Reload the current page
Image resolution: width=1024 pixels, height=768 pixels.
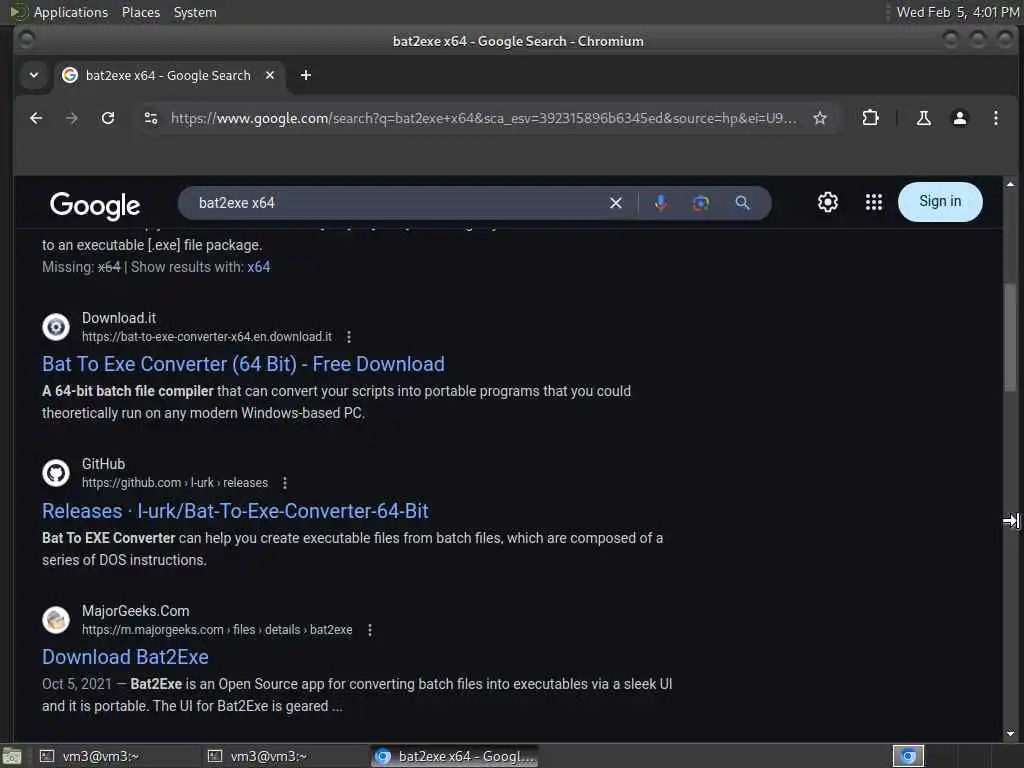pos(108,118)
